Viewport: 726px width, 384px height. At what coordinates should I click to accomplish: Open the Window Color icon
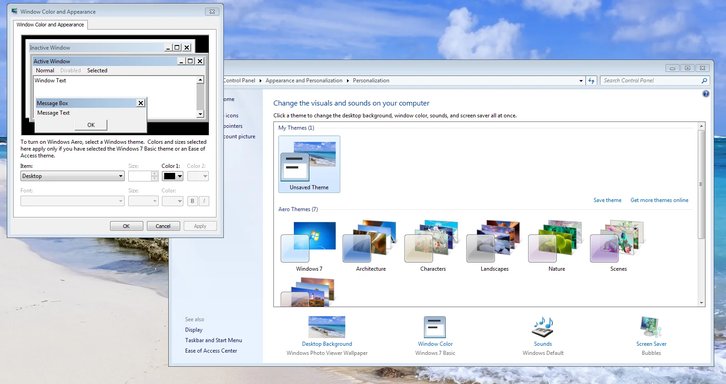435,327
